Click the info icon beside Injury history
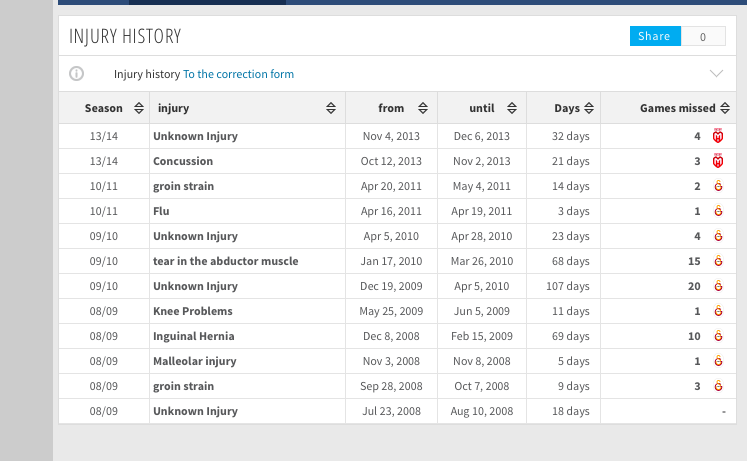This screenshot has width=747, height=461. (x=77, y=74)
